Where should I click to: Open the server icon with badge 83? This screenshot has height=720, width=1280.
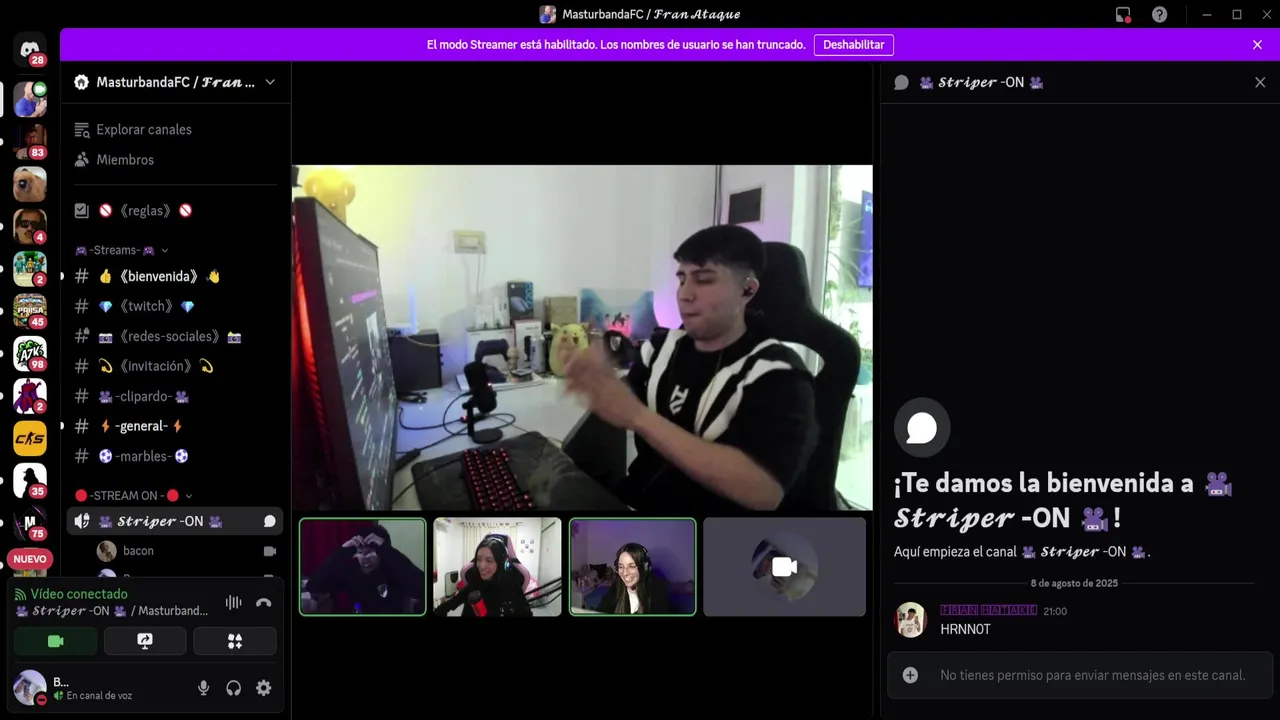click(30, 141)
